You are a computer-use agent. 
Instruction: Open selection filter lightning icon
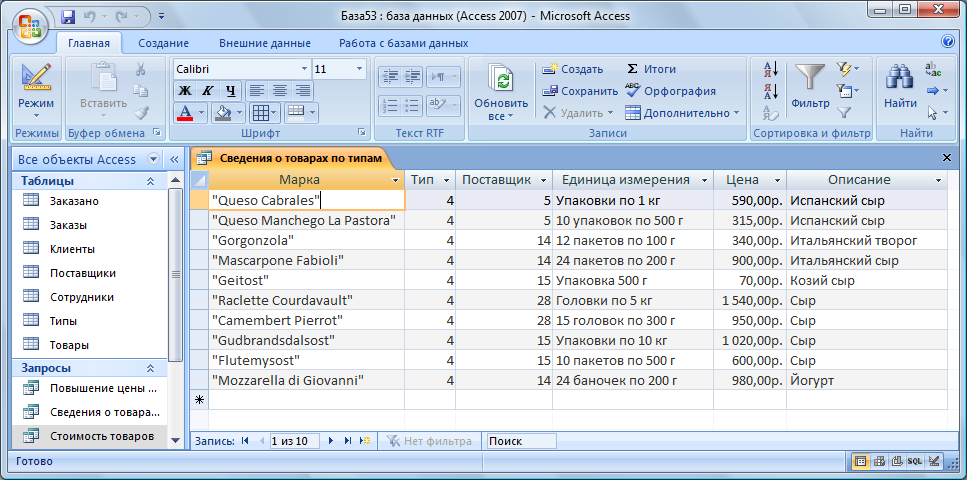pos(847,68)
